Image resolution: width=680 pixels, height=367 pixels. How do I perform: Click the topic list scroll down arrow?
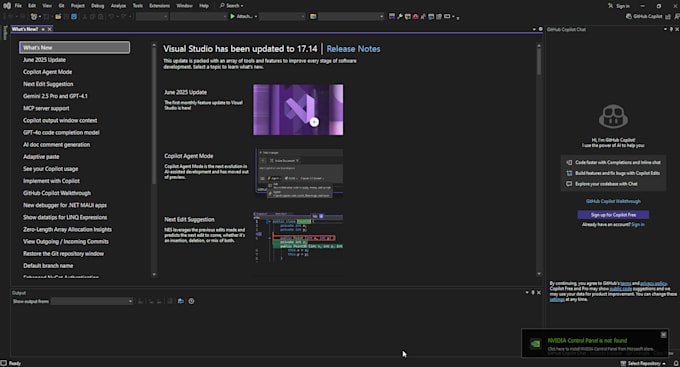(x=154, y=275)
